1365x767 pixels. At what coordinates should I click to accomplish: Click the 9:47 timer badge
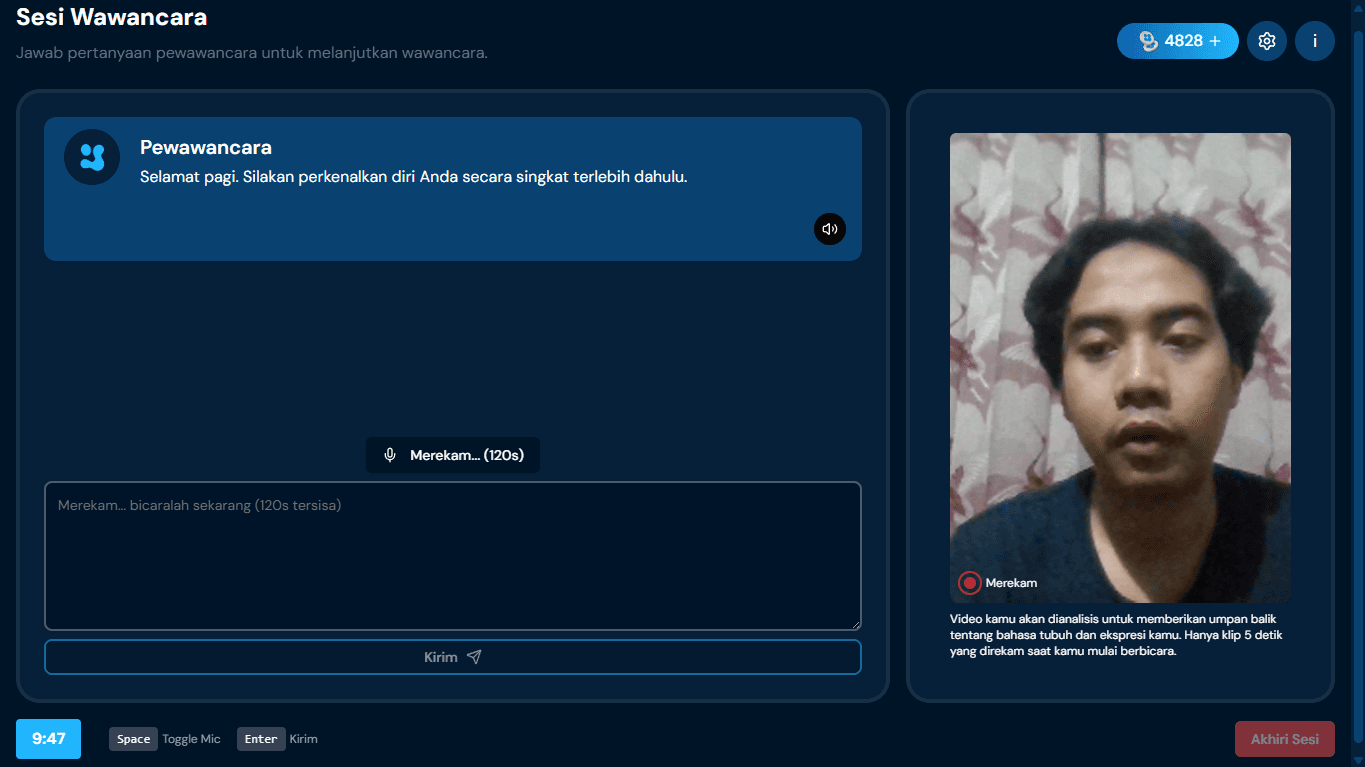tap(48, 739)
